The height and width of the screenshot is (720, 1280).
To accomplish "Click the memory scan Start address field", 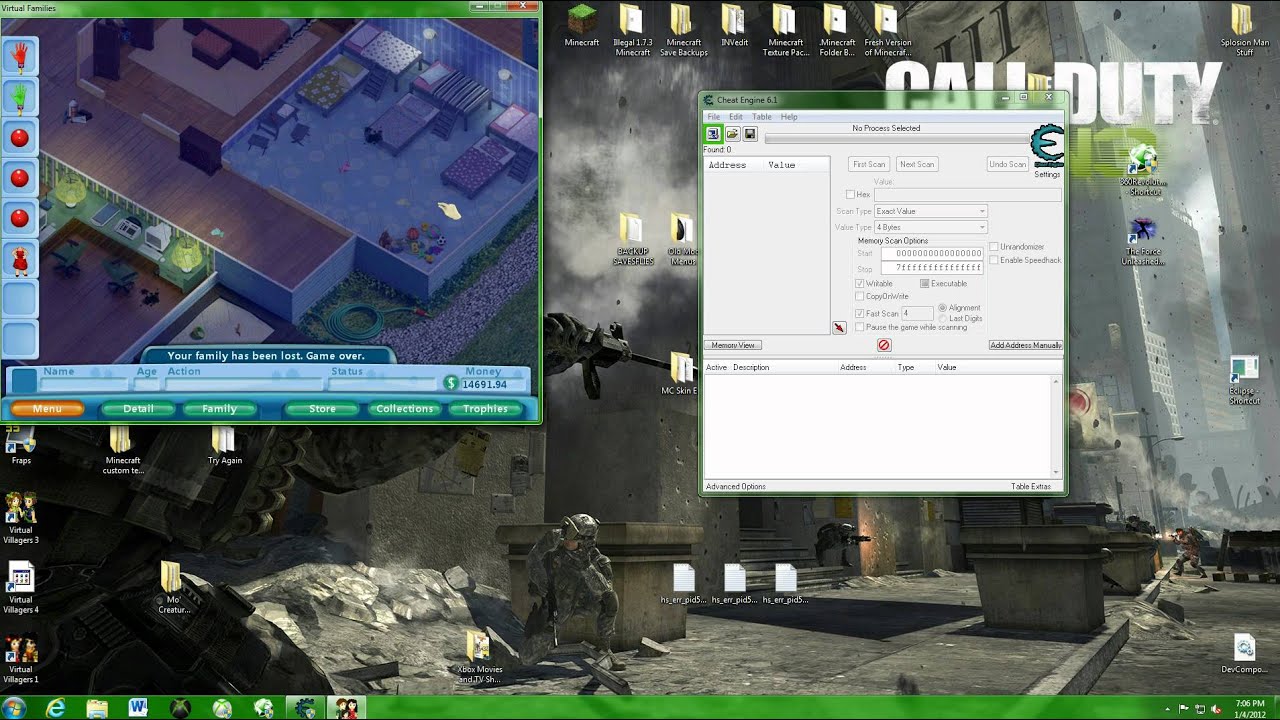I will (x=932, y=254).
